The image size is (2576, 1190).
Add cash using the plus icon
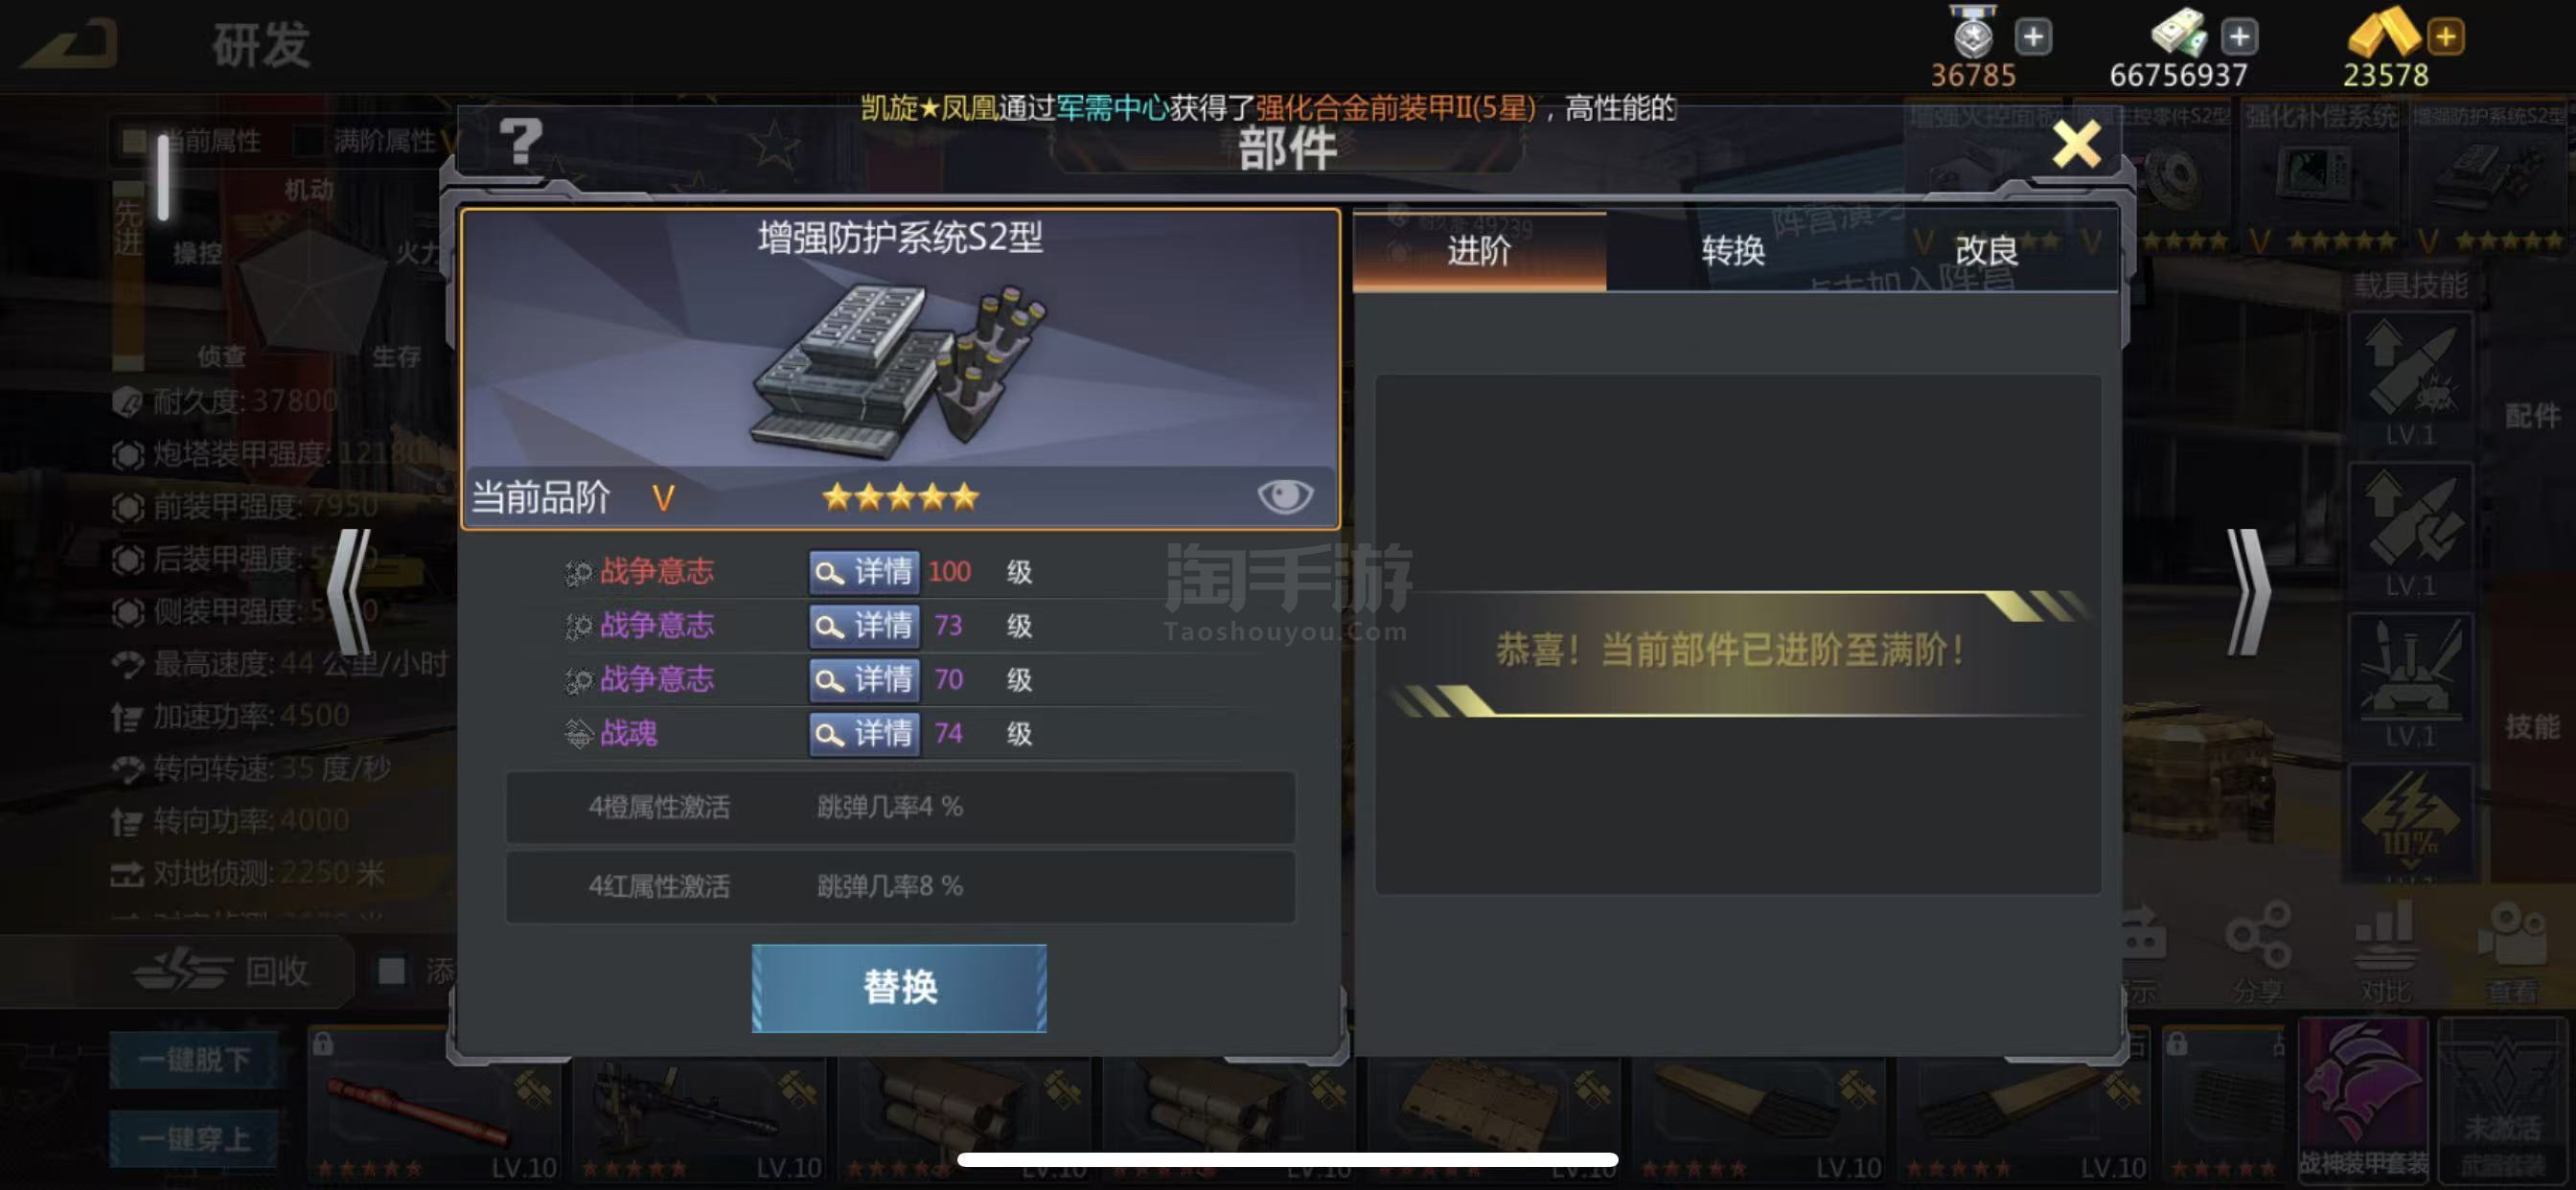click(2239, 37)
